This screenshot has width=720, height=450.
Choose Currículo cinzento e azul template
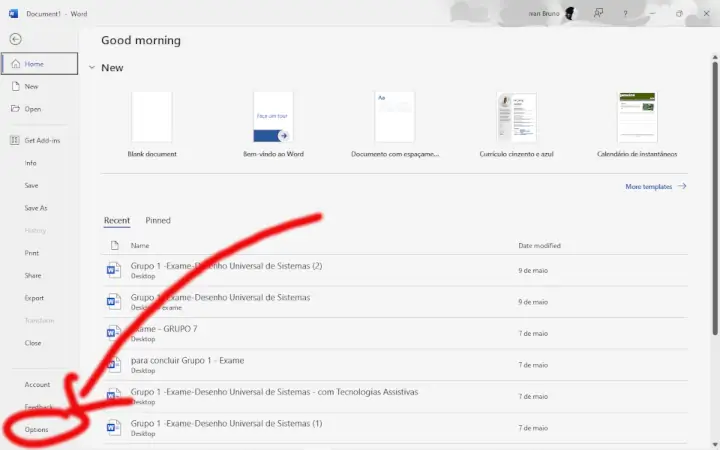516,124
